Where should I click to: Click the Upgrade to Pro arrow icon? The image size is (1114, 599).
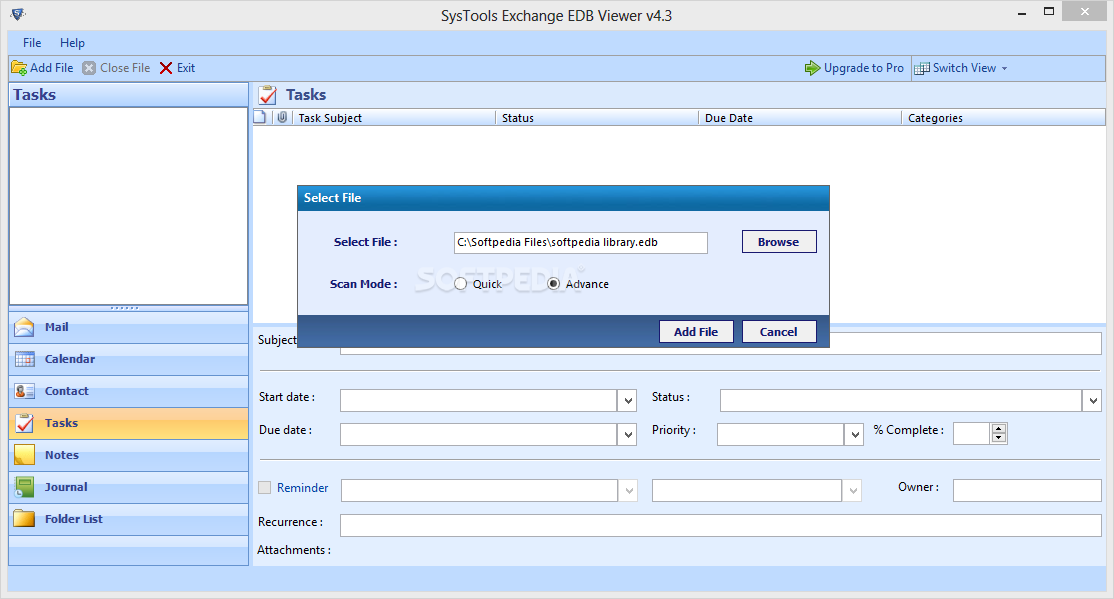tap(812, 68)
